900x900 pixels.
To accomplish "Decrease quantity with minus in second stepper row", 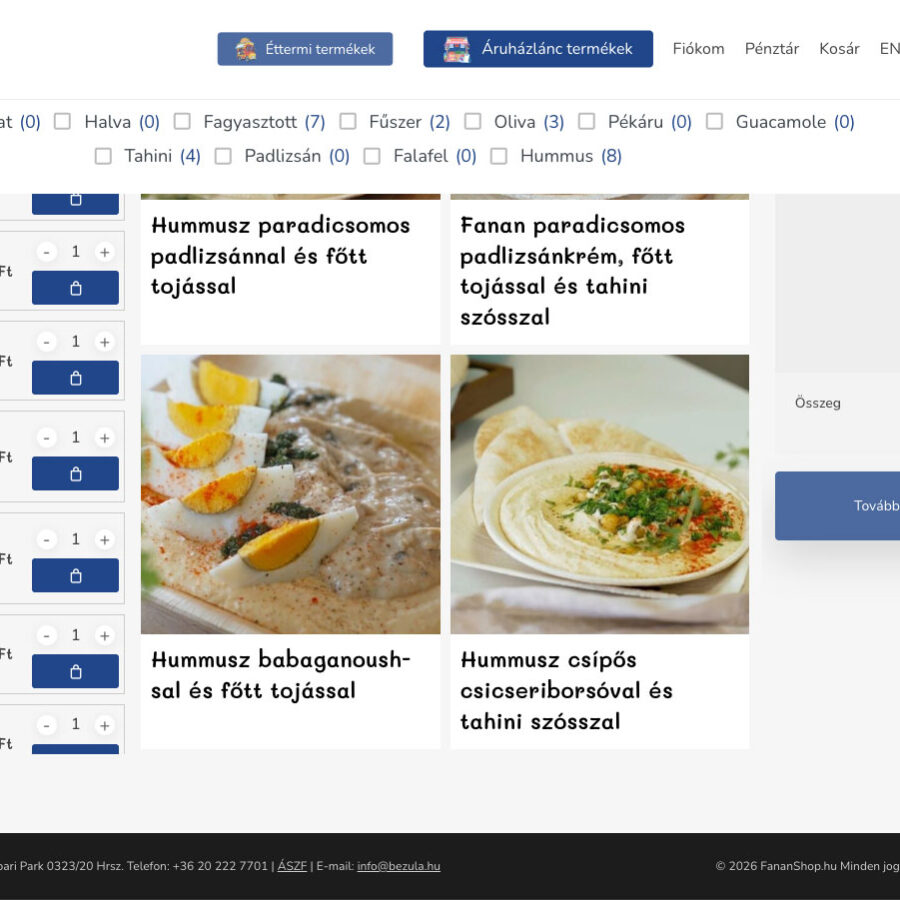I will click(x=47, y=342).
